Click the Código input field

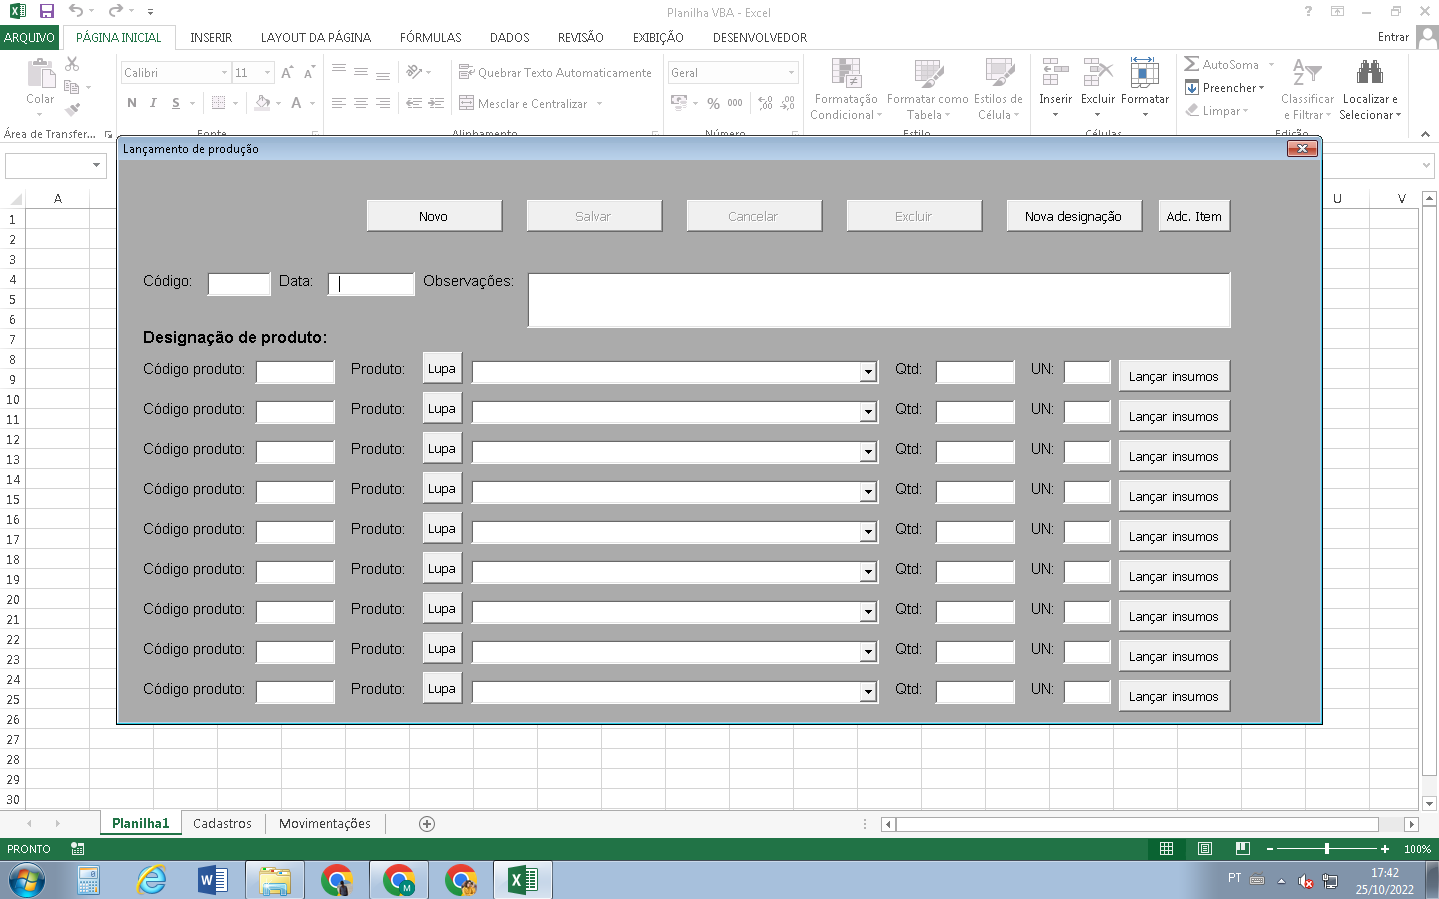tap(239, 284)
